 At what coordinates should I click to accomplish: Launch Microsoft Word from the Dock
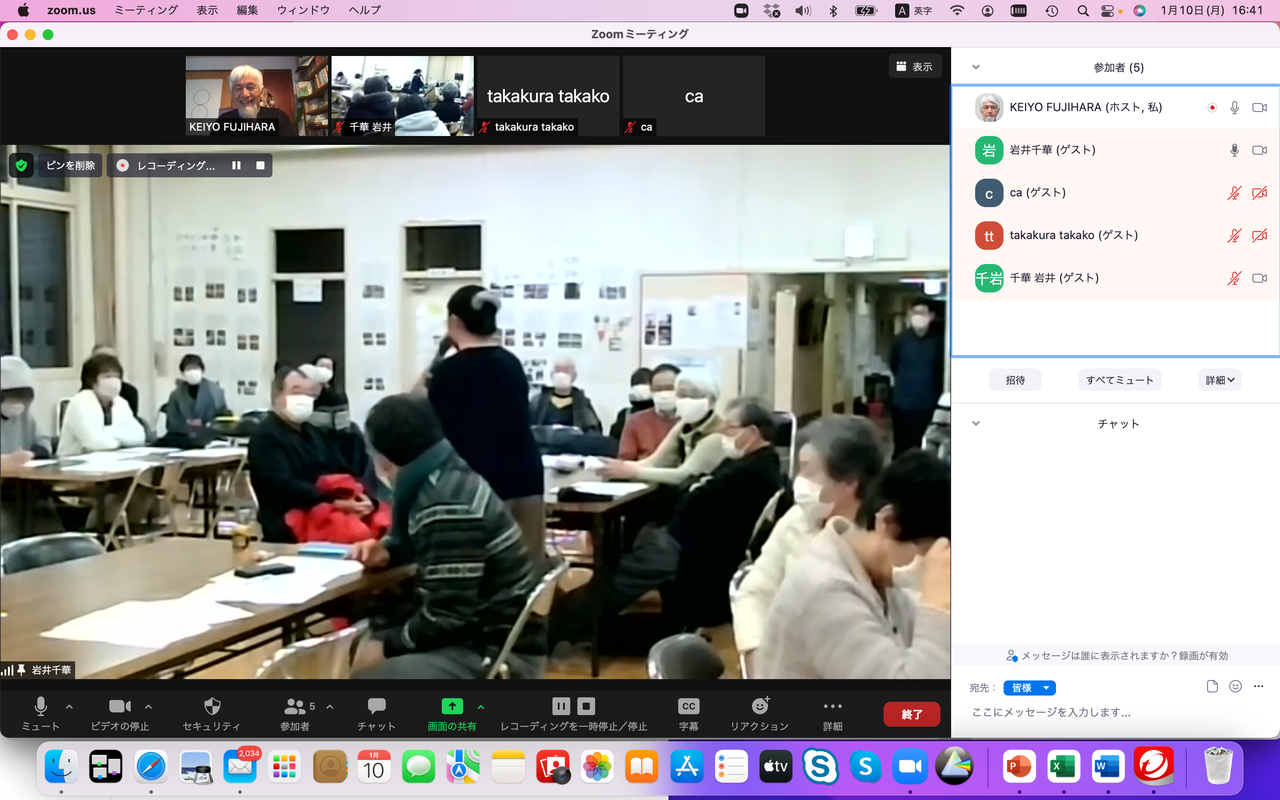[x=1108, y=767]
